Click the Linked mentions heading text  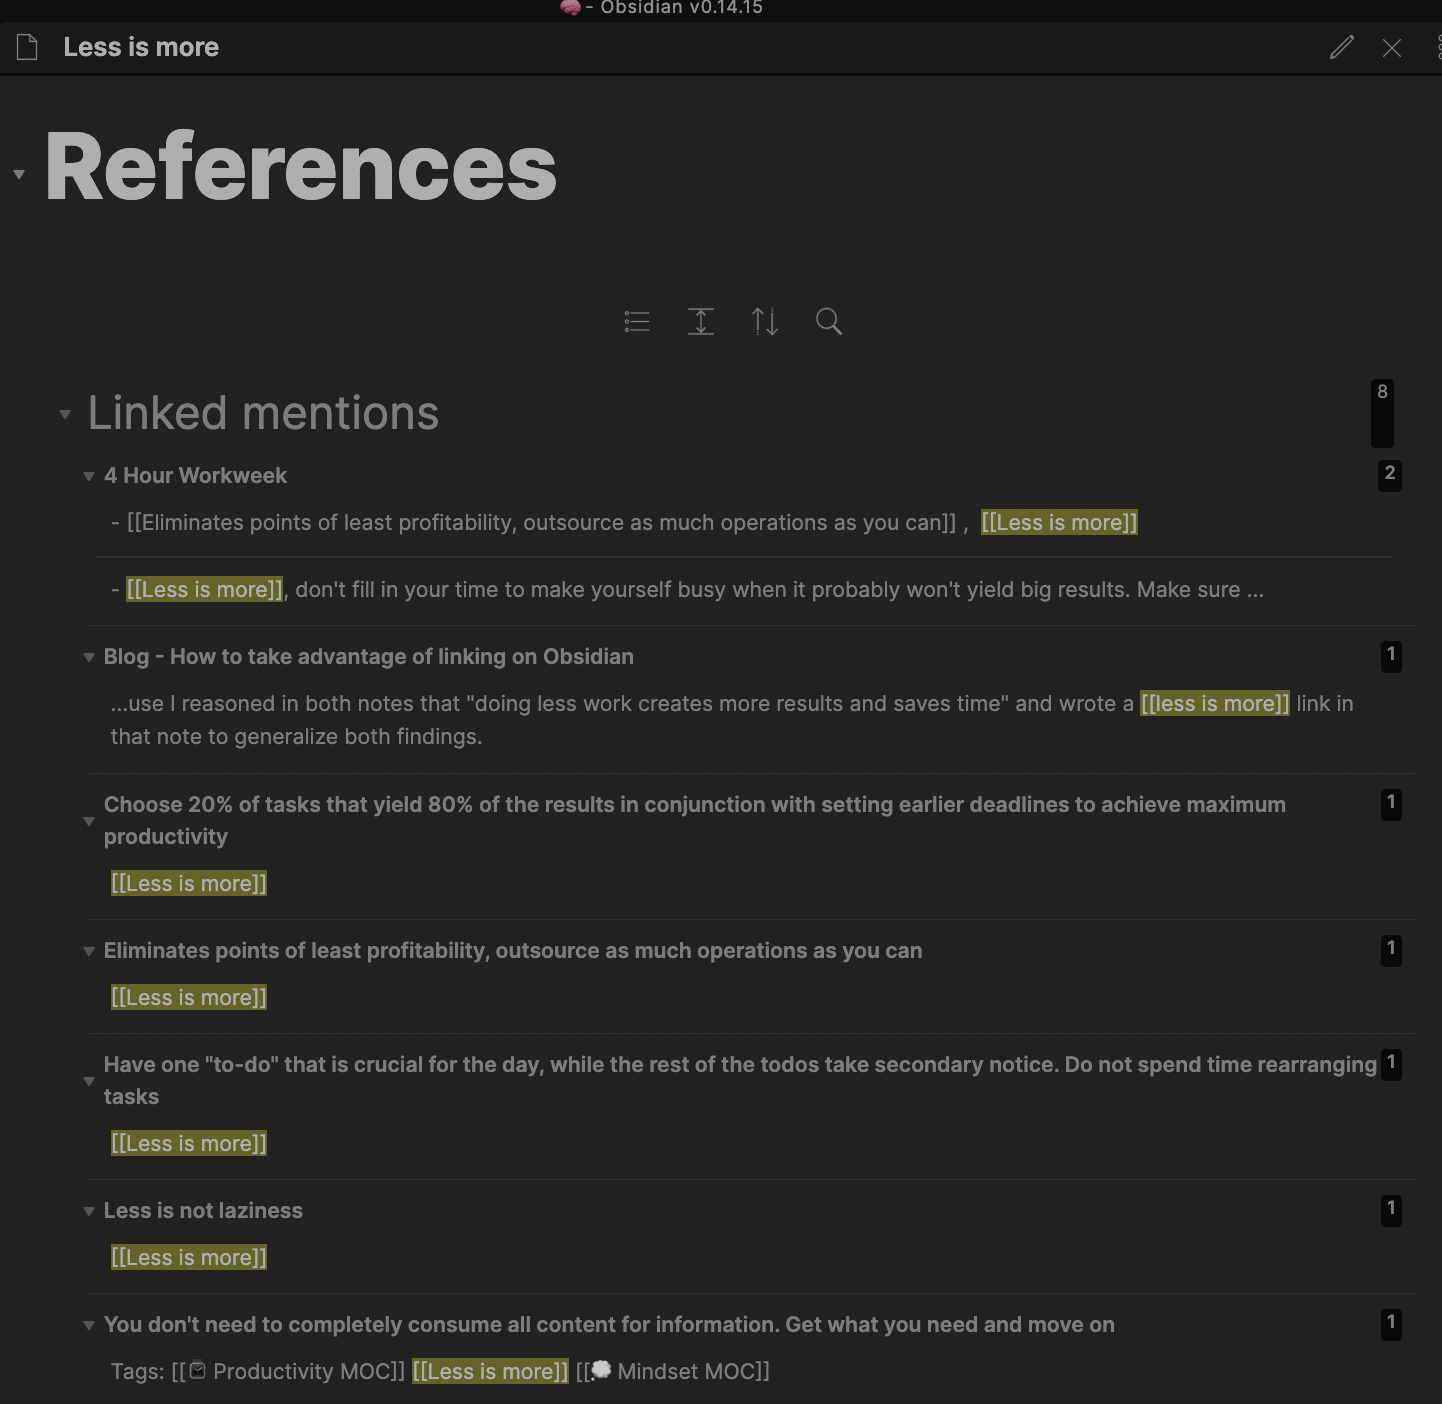point(263,413)
